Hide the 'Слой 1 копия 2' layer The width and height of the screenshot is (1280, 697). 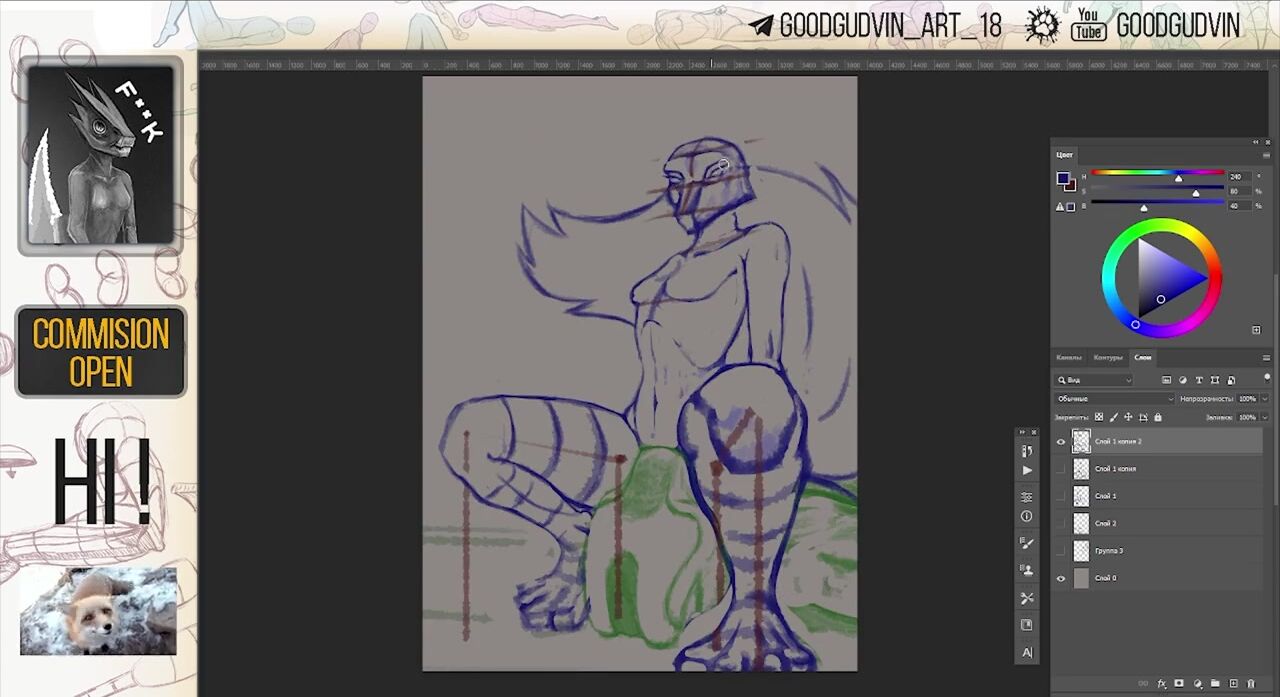coord(1061,441)
